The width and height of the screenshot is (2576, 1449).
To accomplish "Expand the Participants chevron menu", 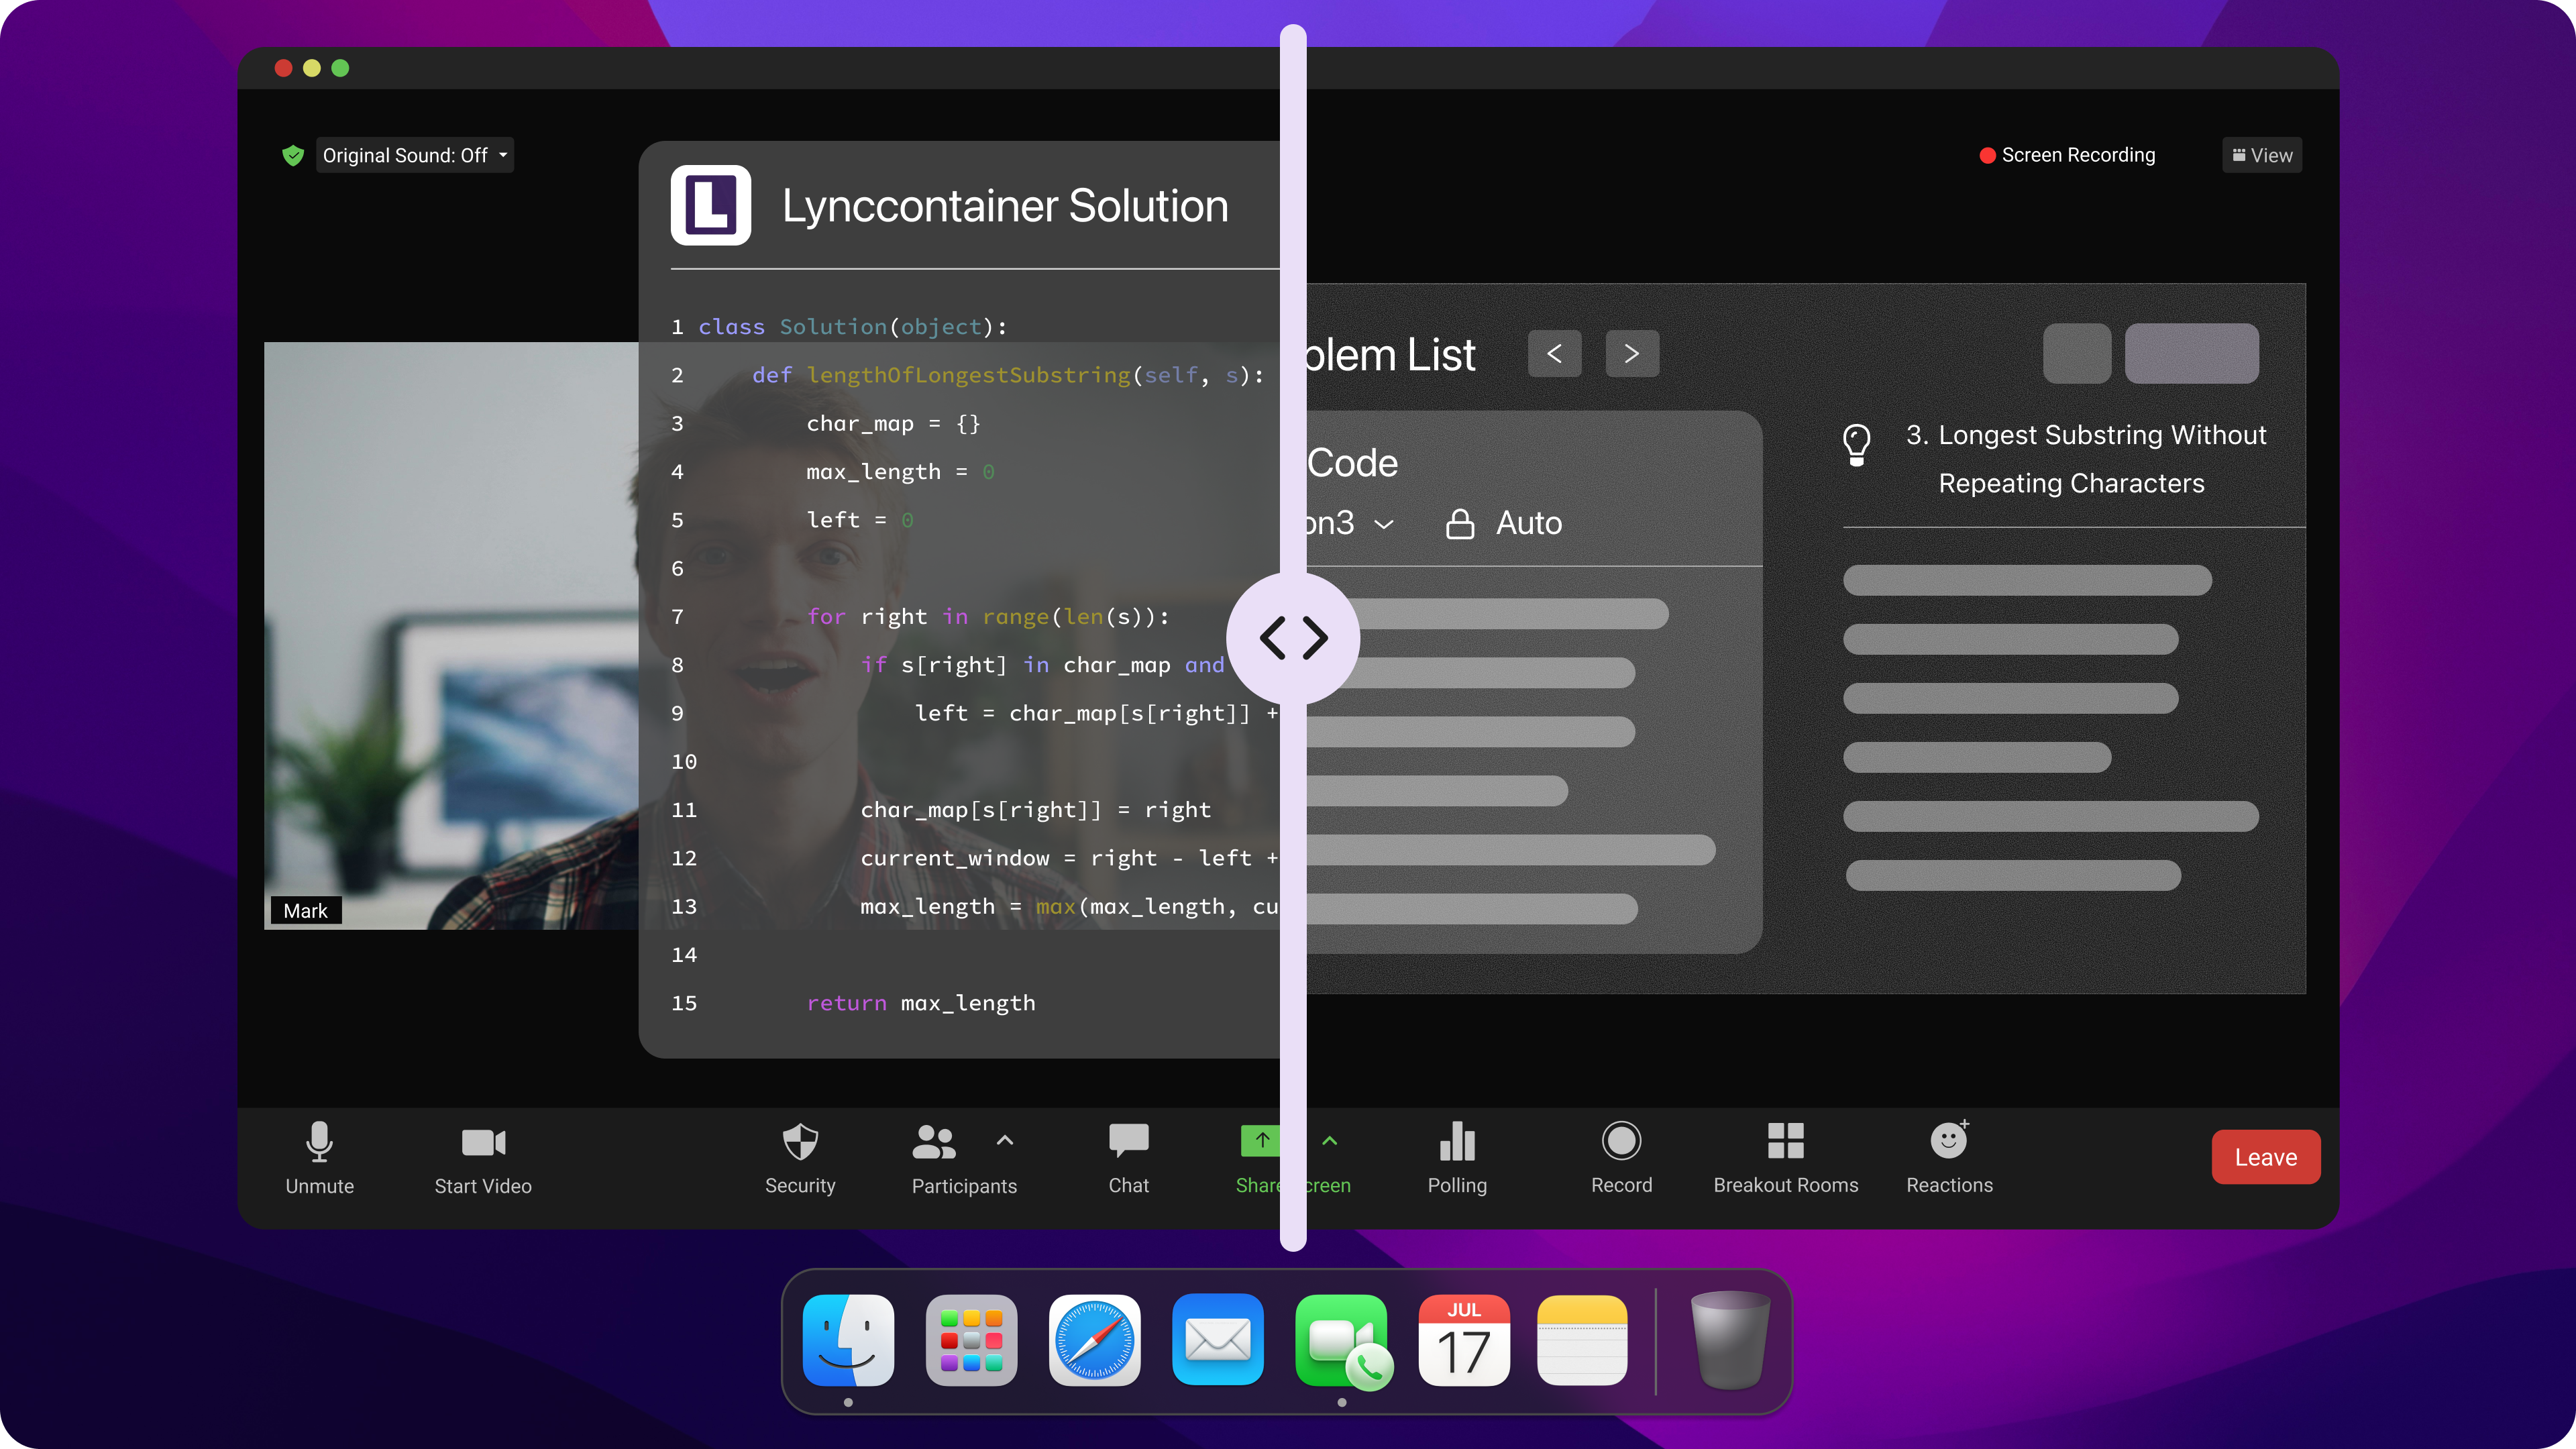I will [1004, 1140].
